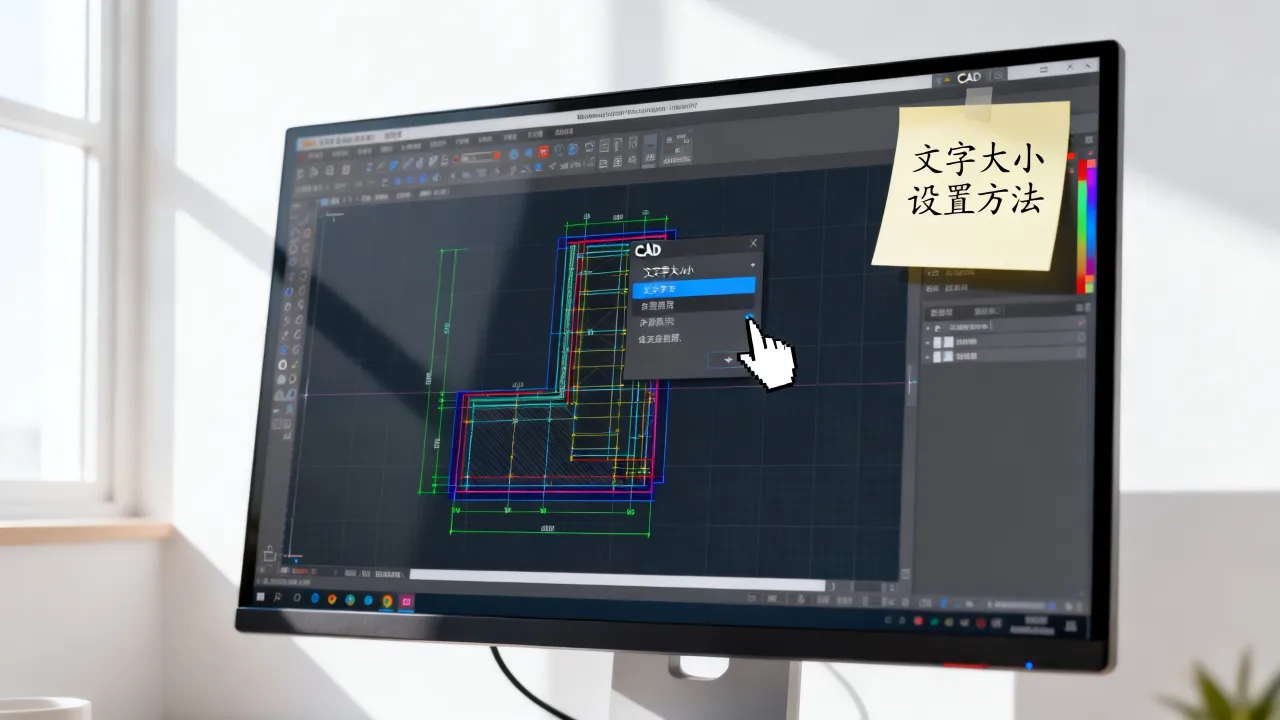Close the small CAD dialog

point(753,243)
